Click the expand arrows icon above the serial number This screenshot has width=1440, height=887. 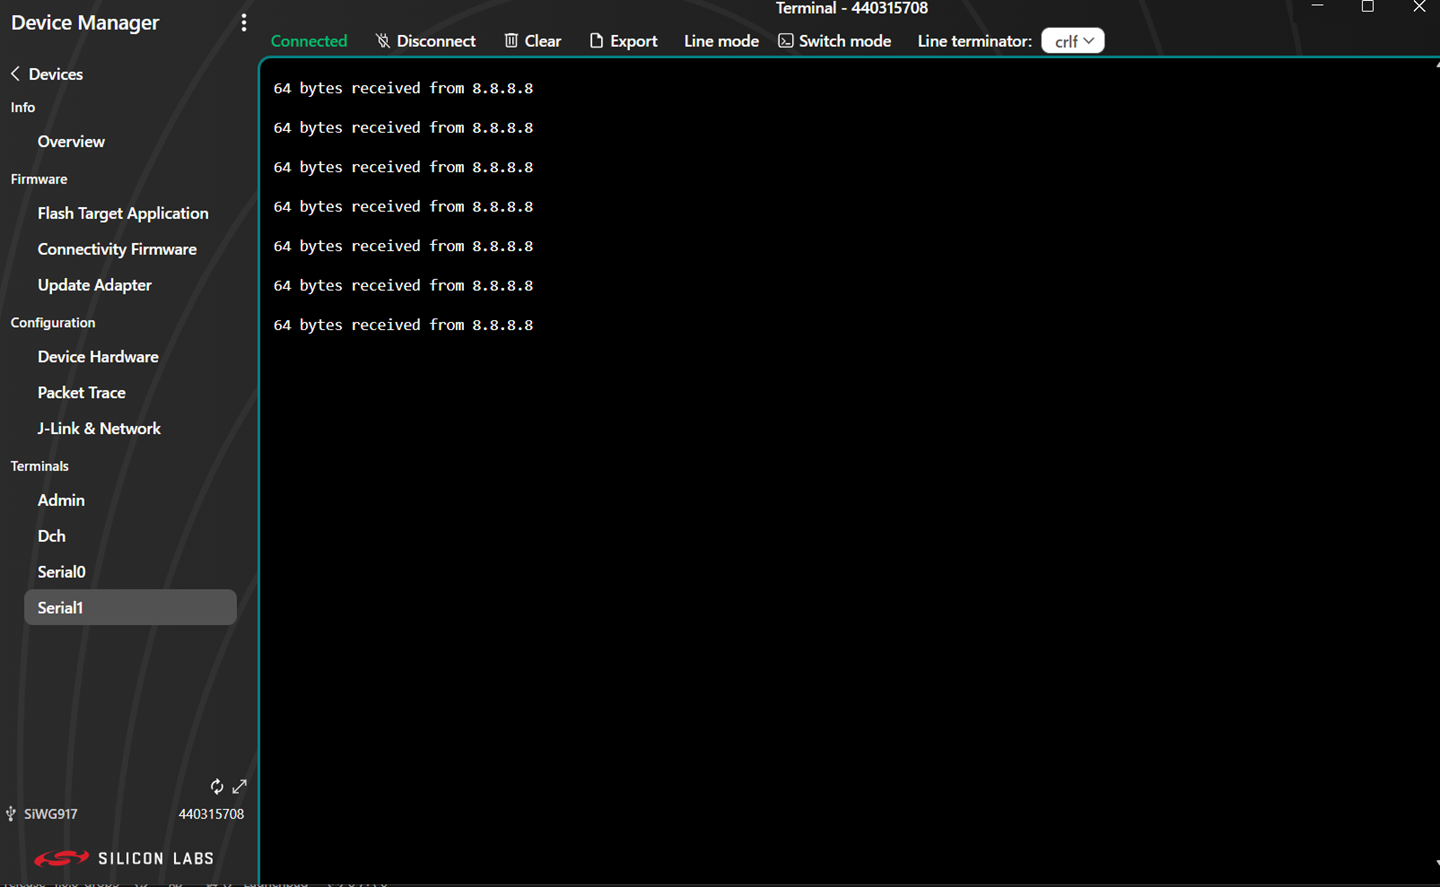click(240, 787)
